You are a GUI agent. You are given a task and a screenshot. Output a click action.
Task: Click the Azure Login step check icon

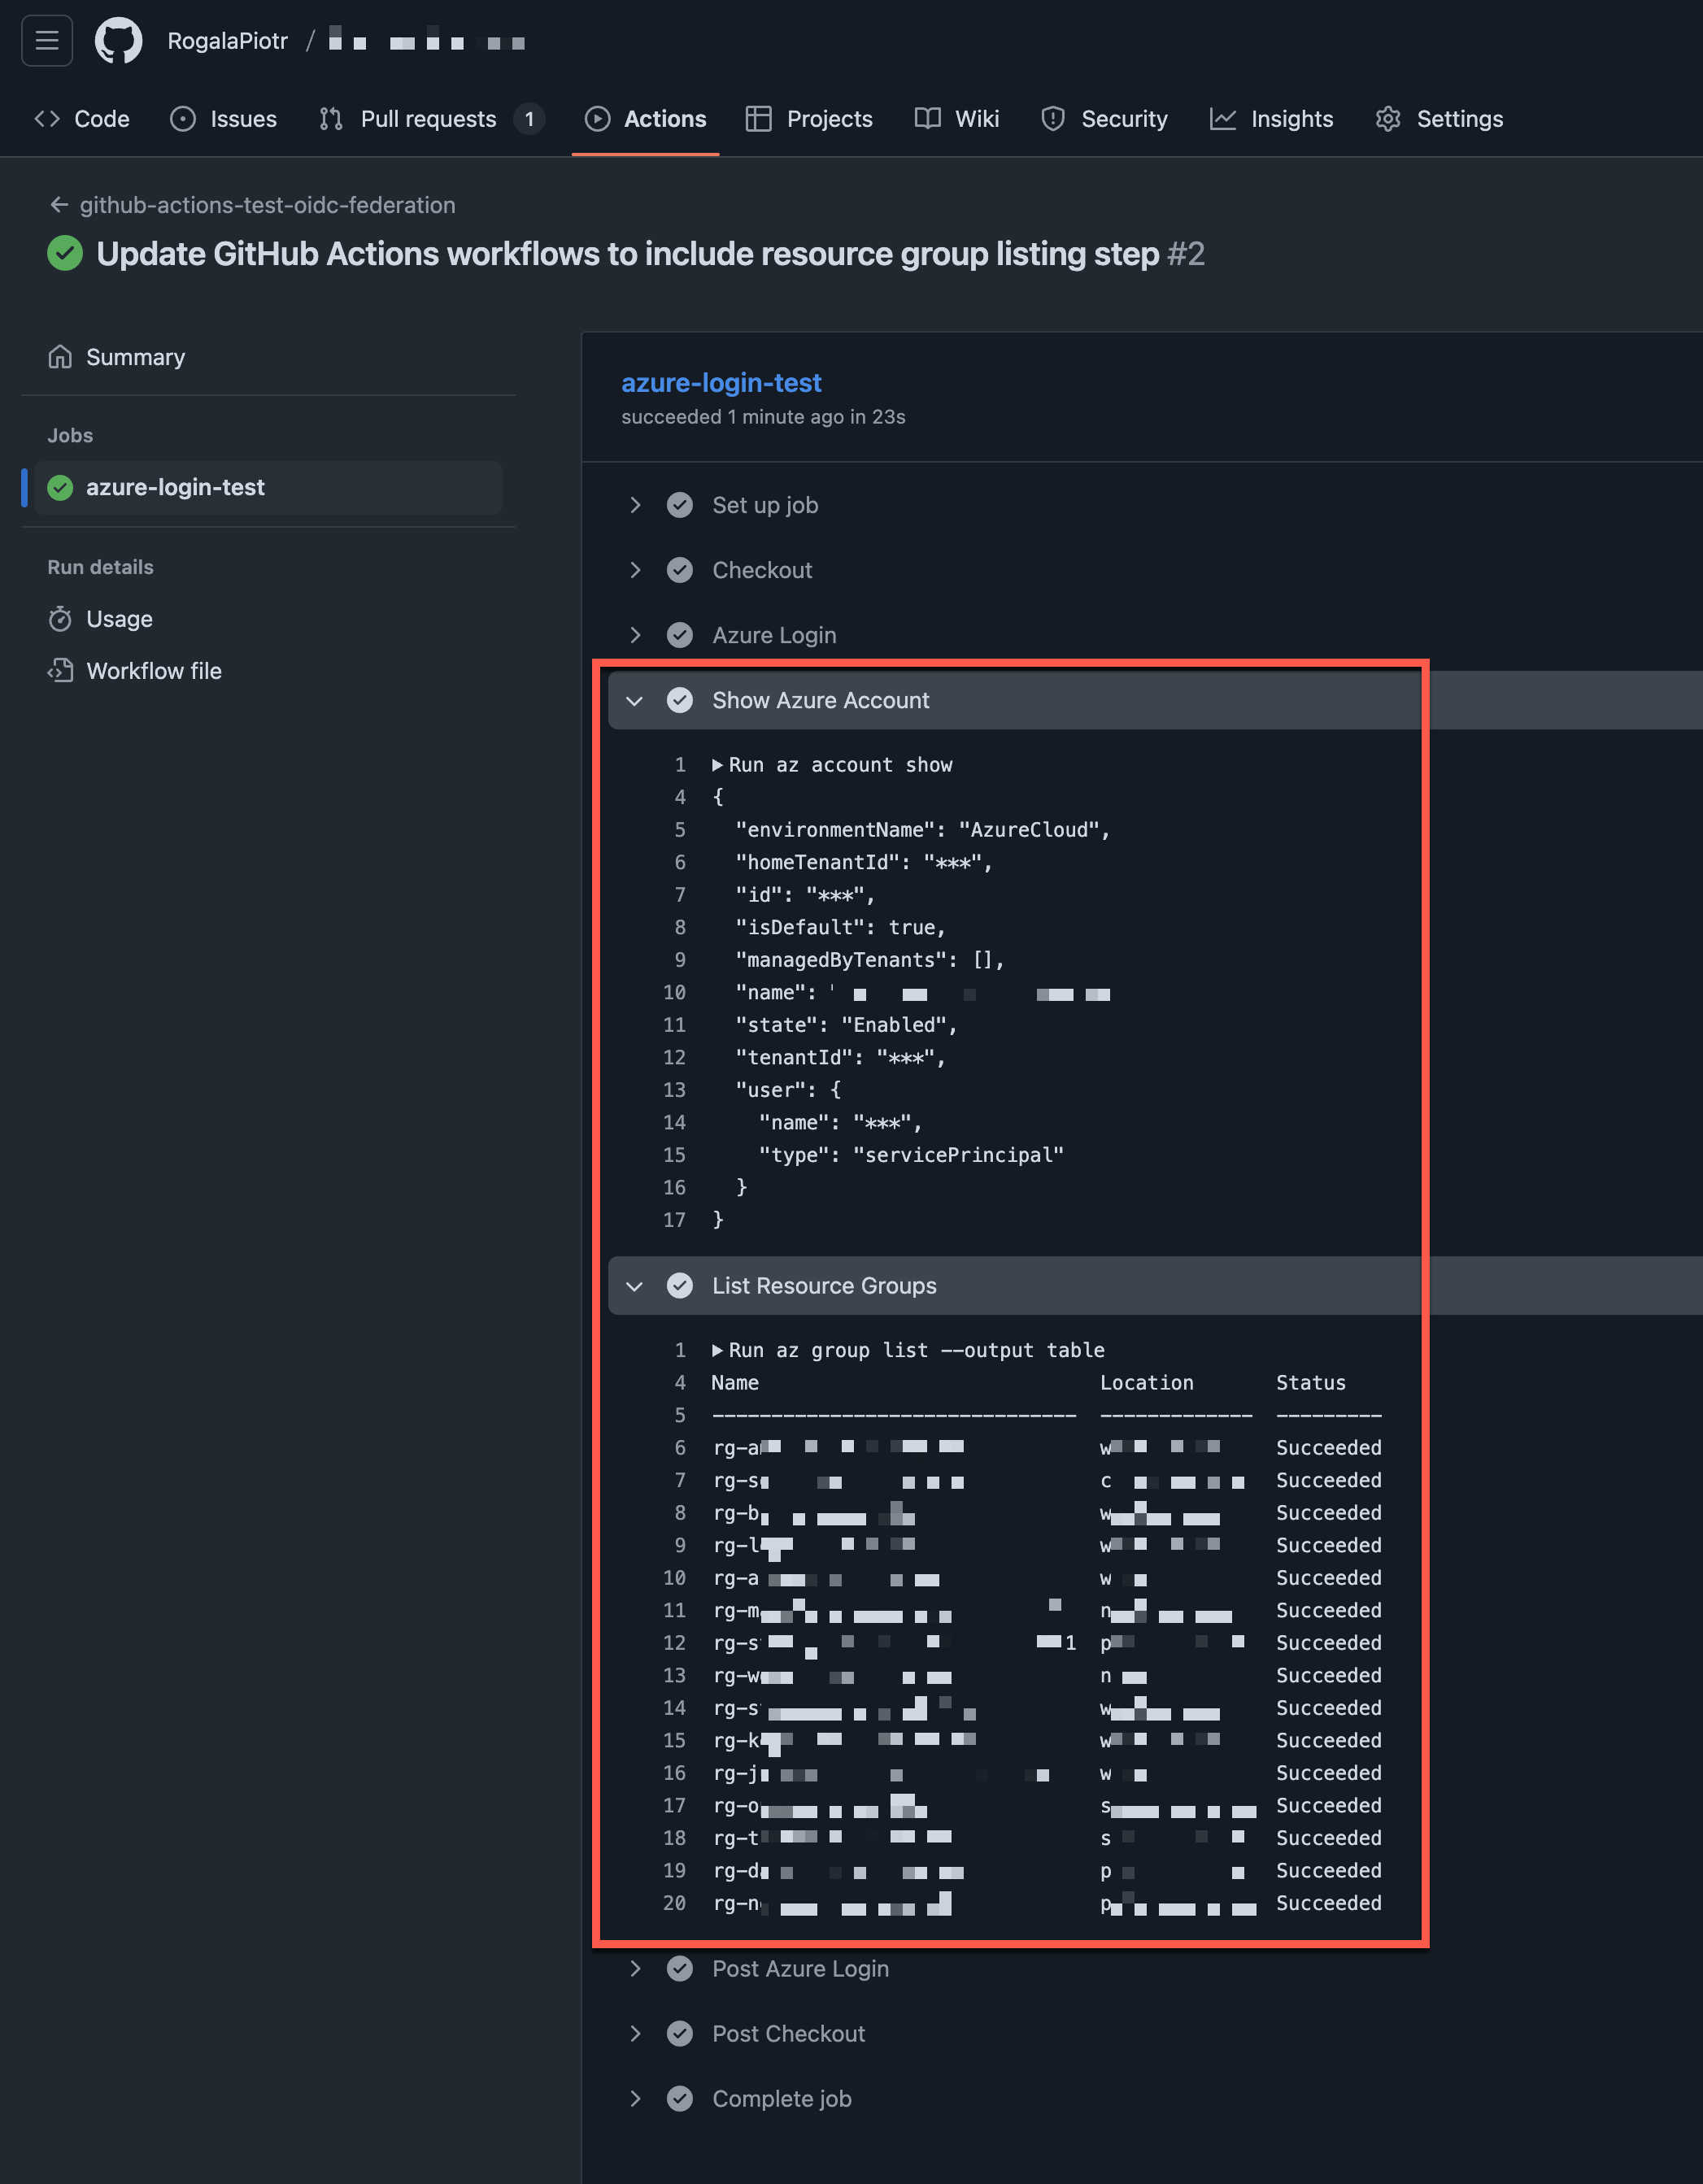680,635
